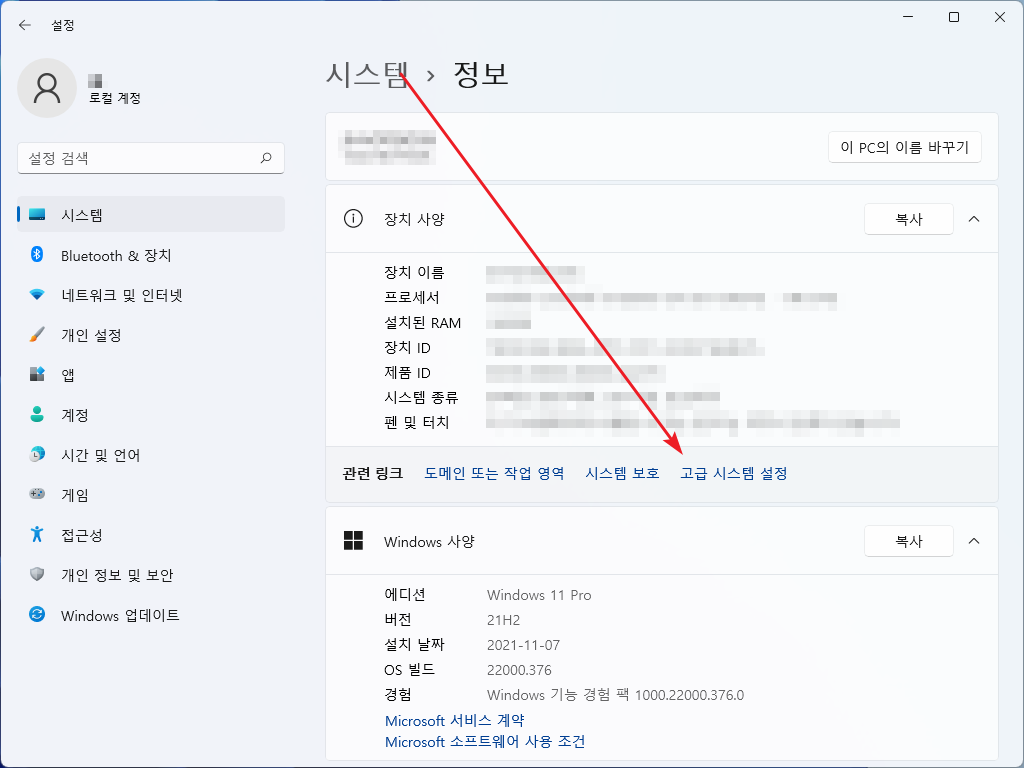Click the 시스템 종류 label
The image size is (1024, 768).
[x=421, y=397]
